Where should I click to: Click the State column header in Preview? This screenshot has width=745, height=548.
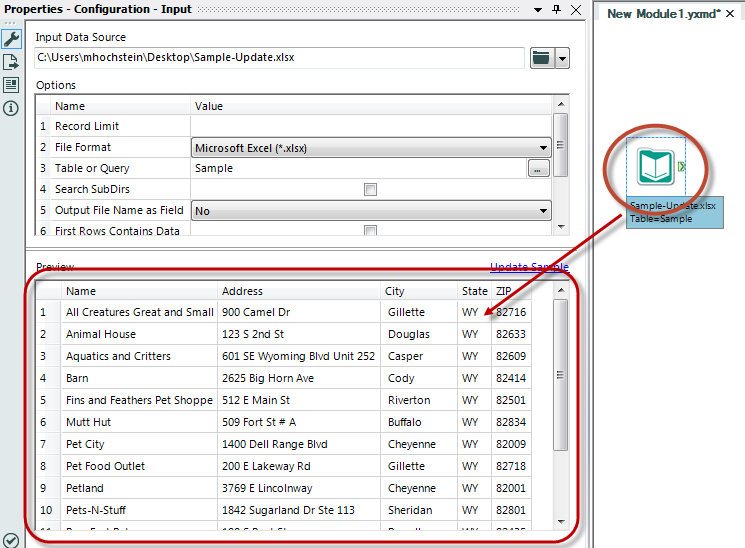(x=474, y=291)
